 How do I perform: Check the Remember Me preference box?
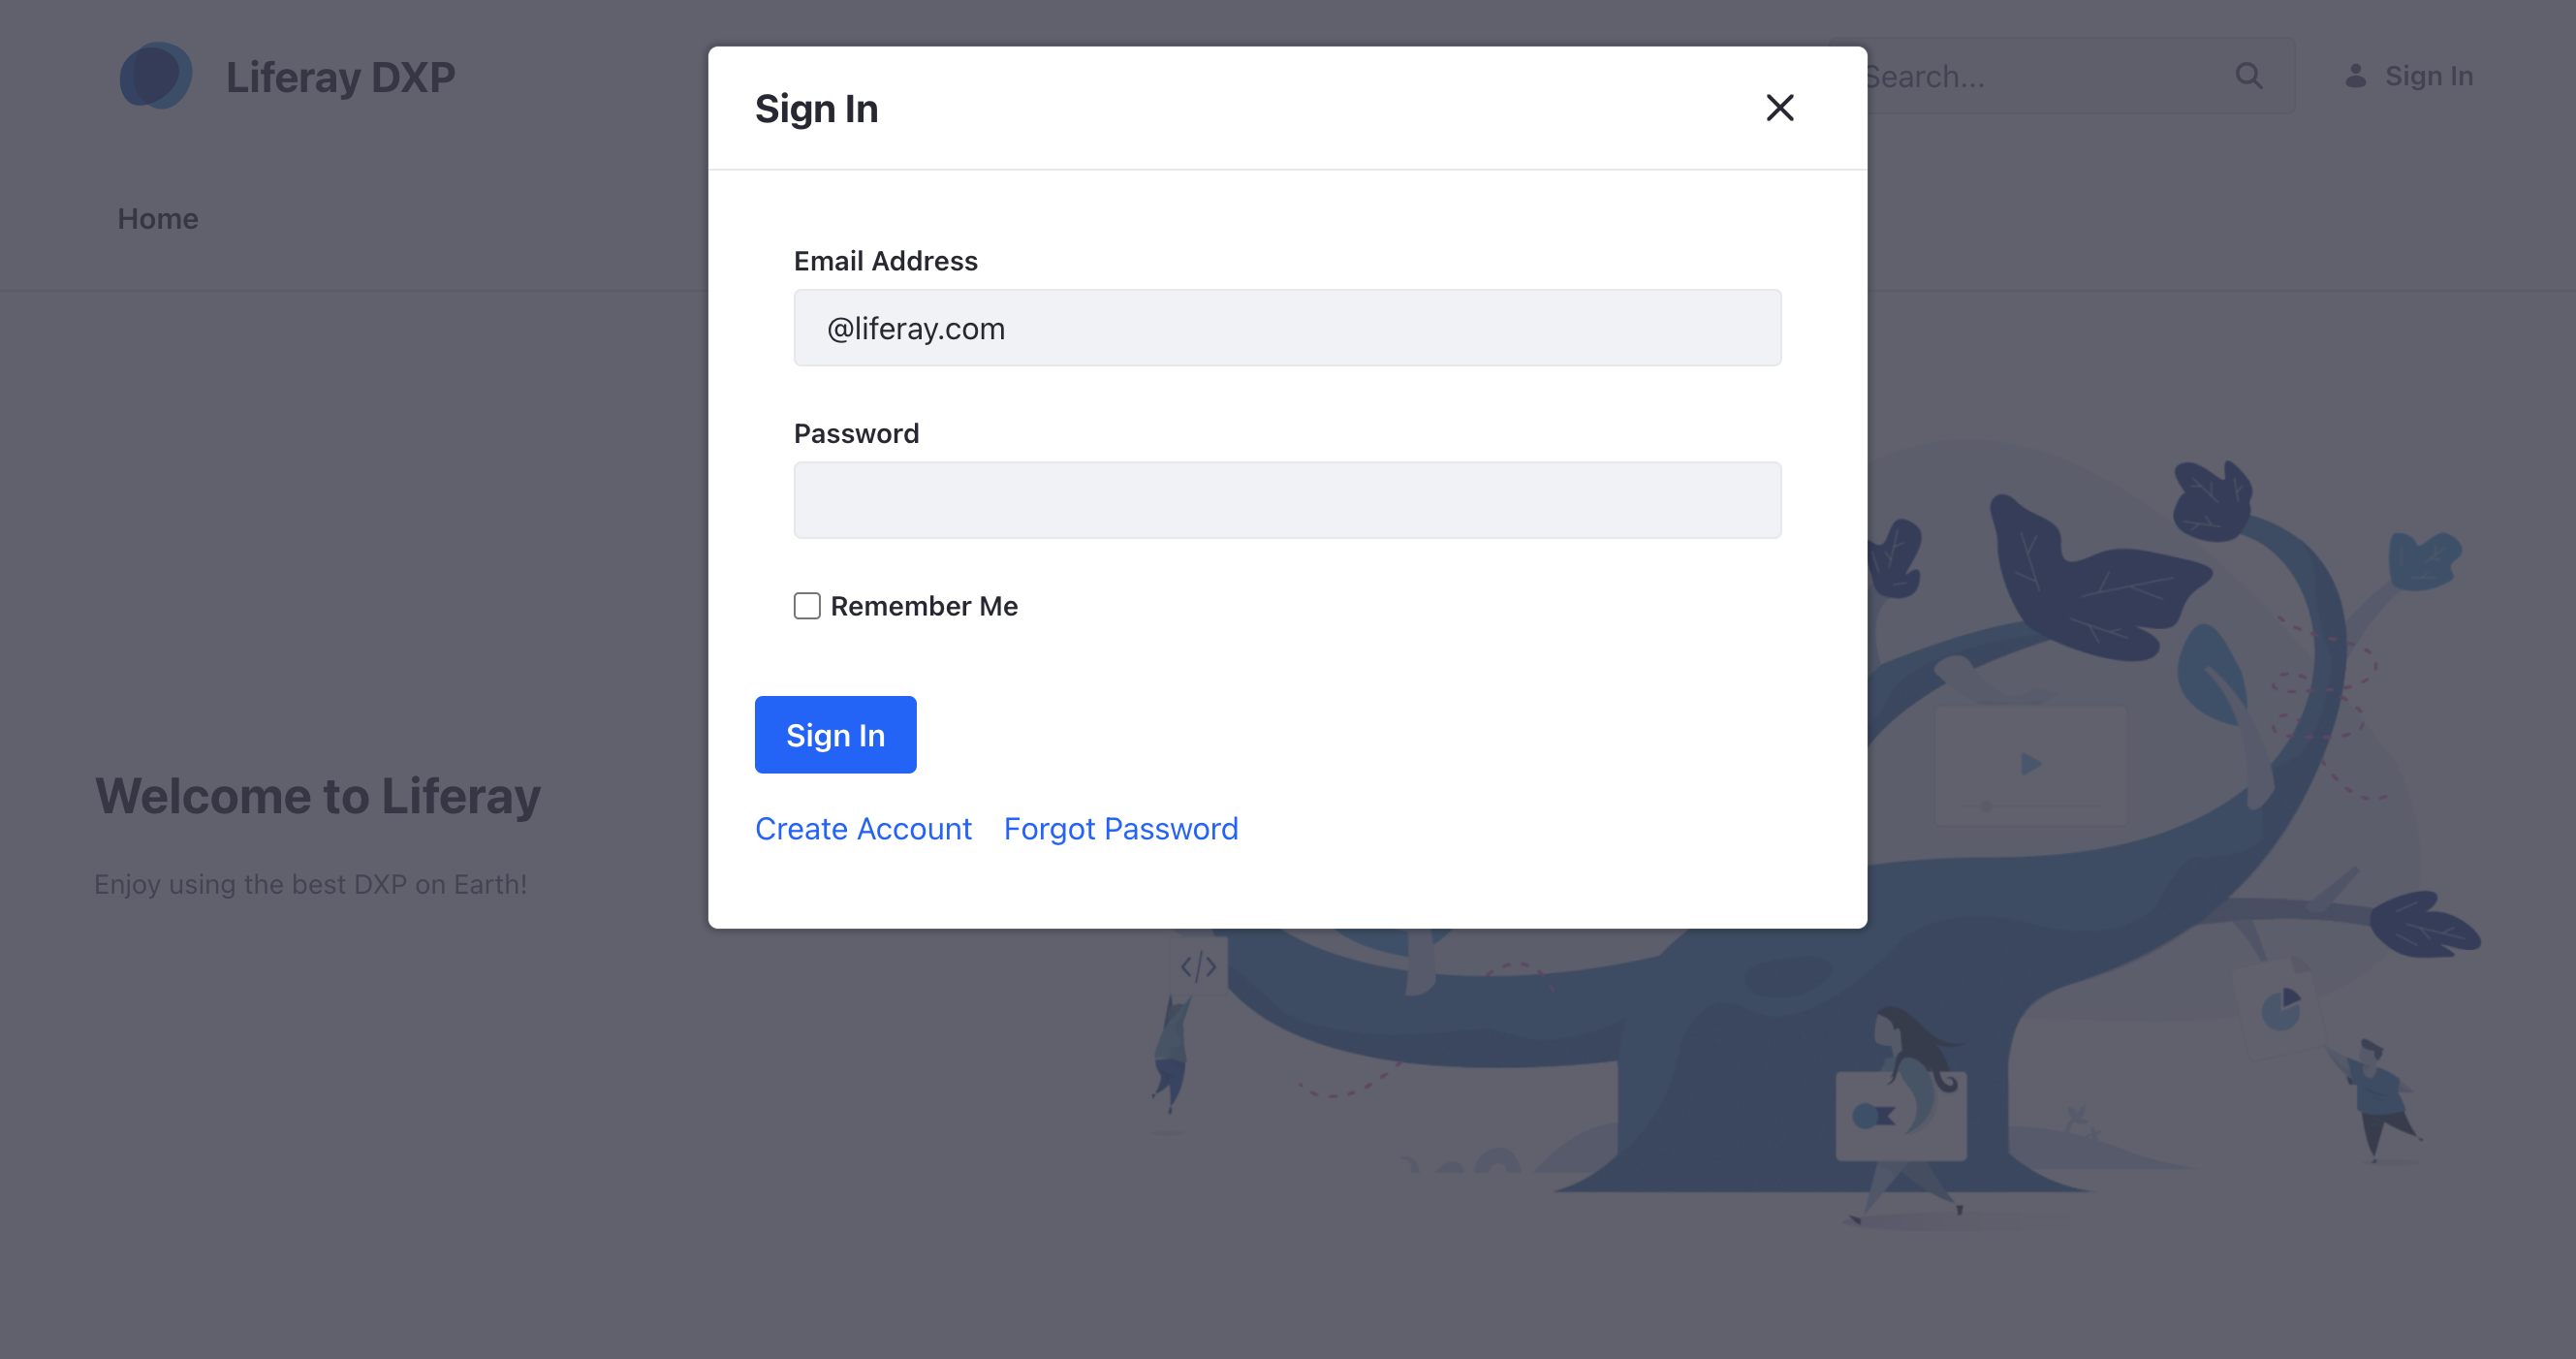tap(807, 605)
